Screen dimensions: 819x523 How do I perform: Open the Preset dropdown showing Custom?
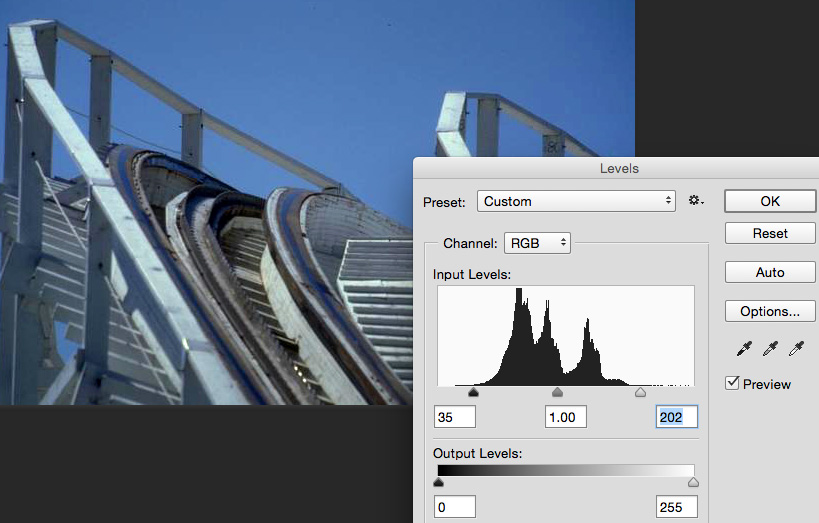576,201
